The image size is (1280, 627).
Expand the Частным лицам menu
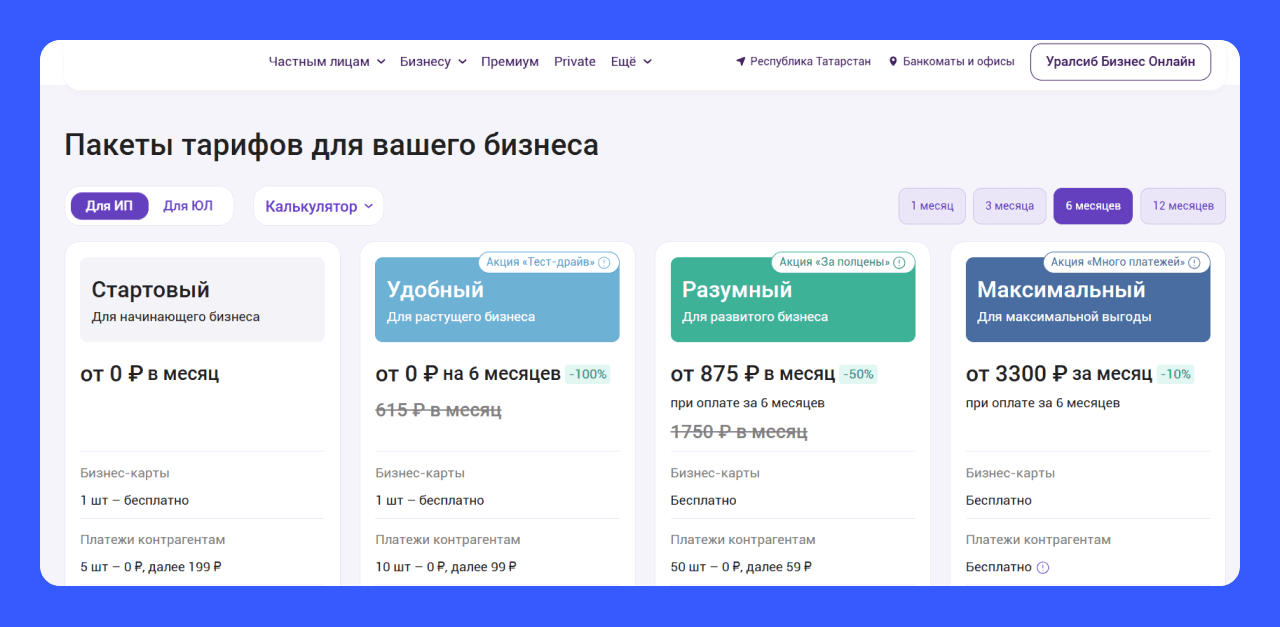point(327,61)
